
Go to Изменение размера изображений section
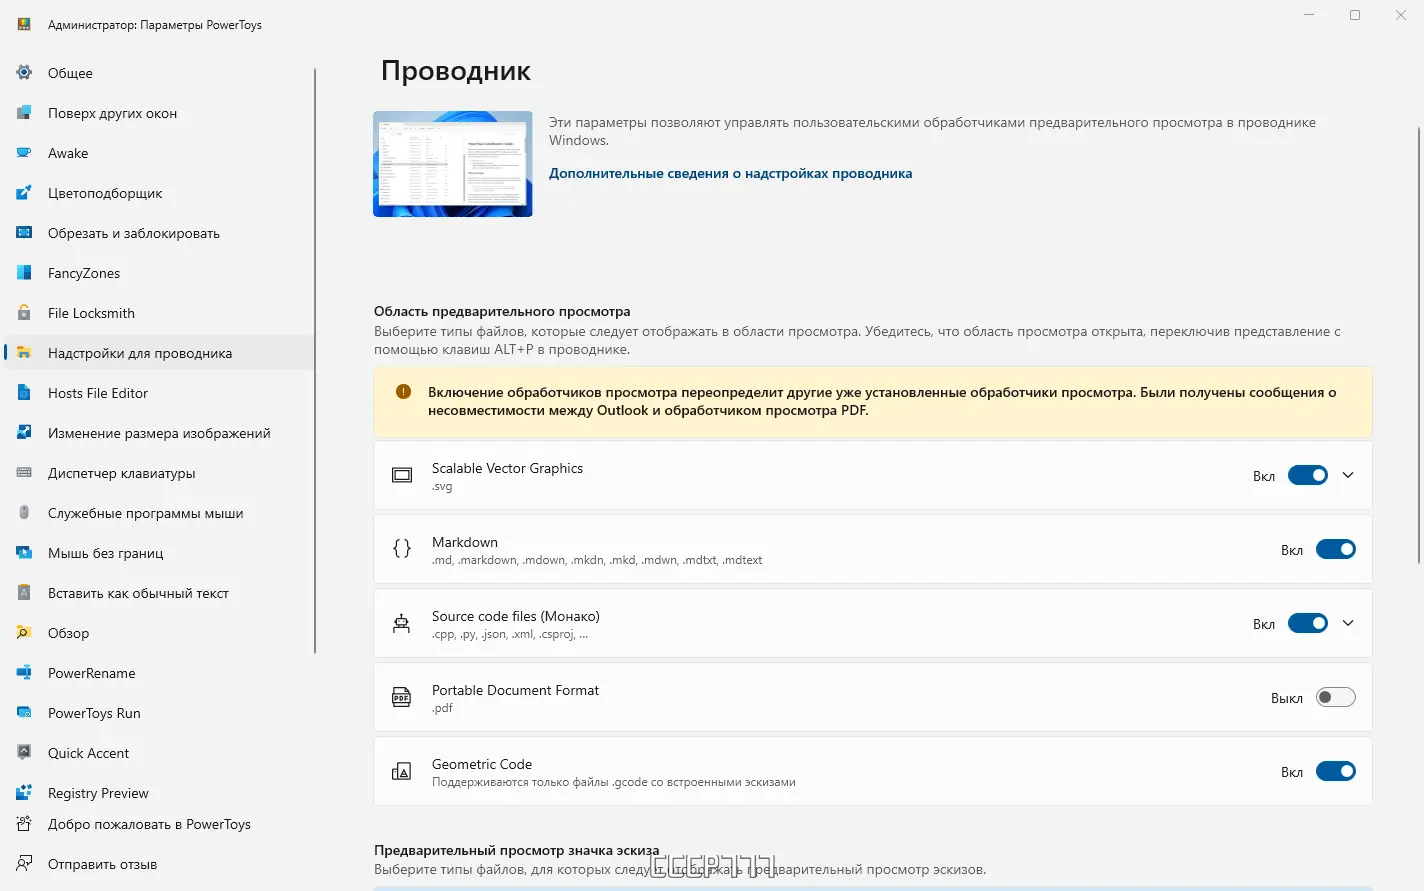coord(159,433)
